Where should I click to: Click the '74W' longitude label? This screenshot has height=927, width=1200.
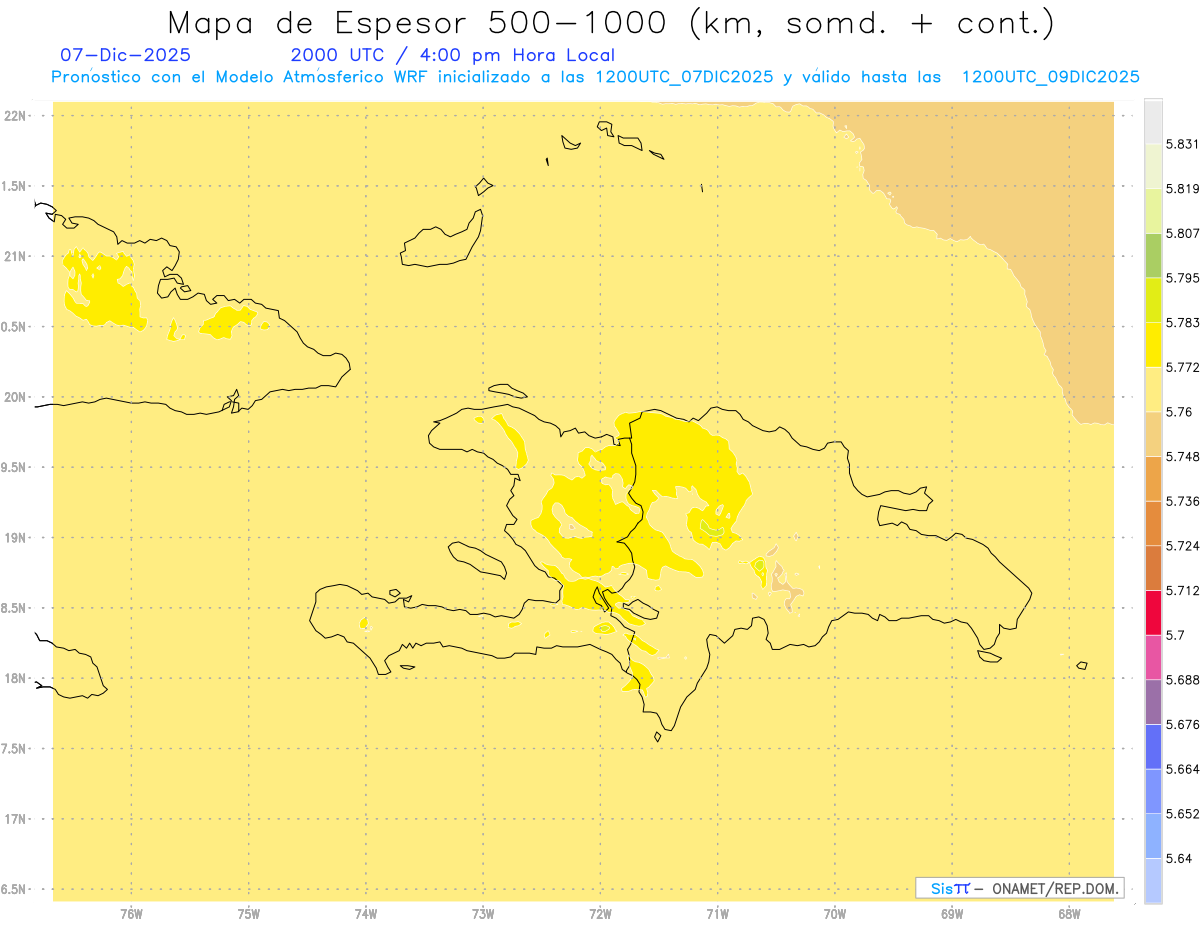[366, 914]
